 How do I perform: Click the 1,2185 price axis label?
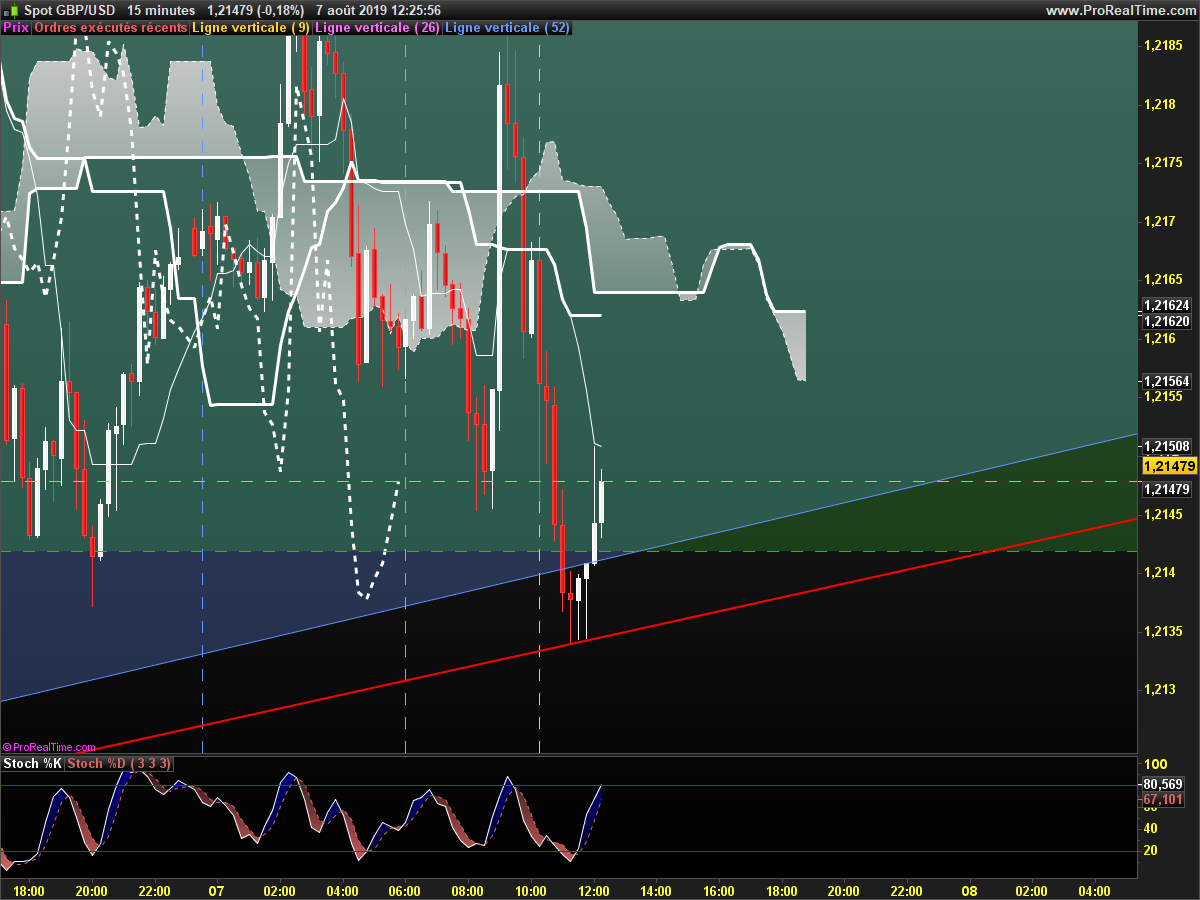1163,45
